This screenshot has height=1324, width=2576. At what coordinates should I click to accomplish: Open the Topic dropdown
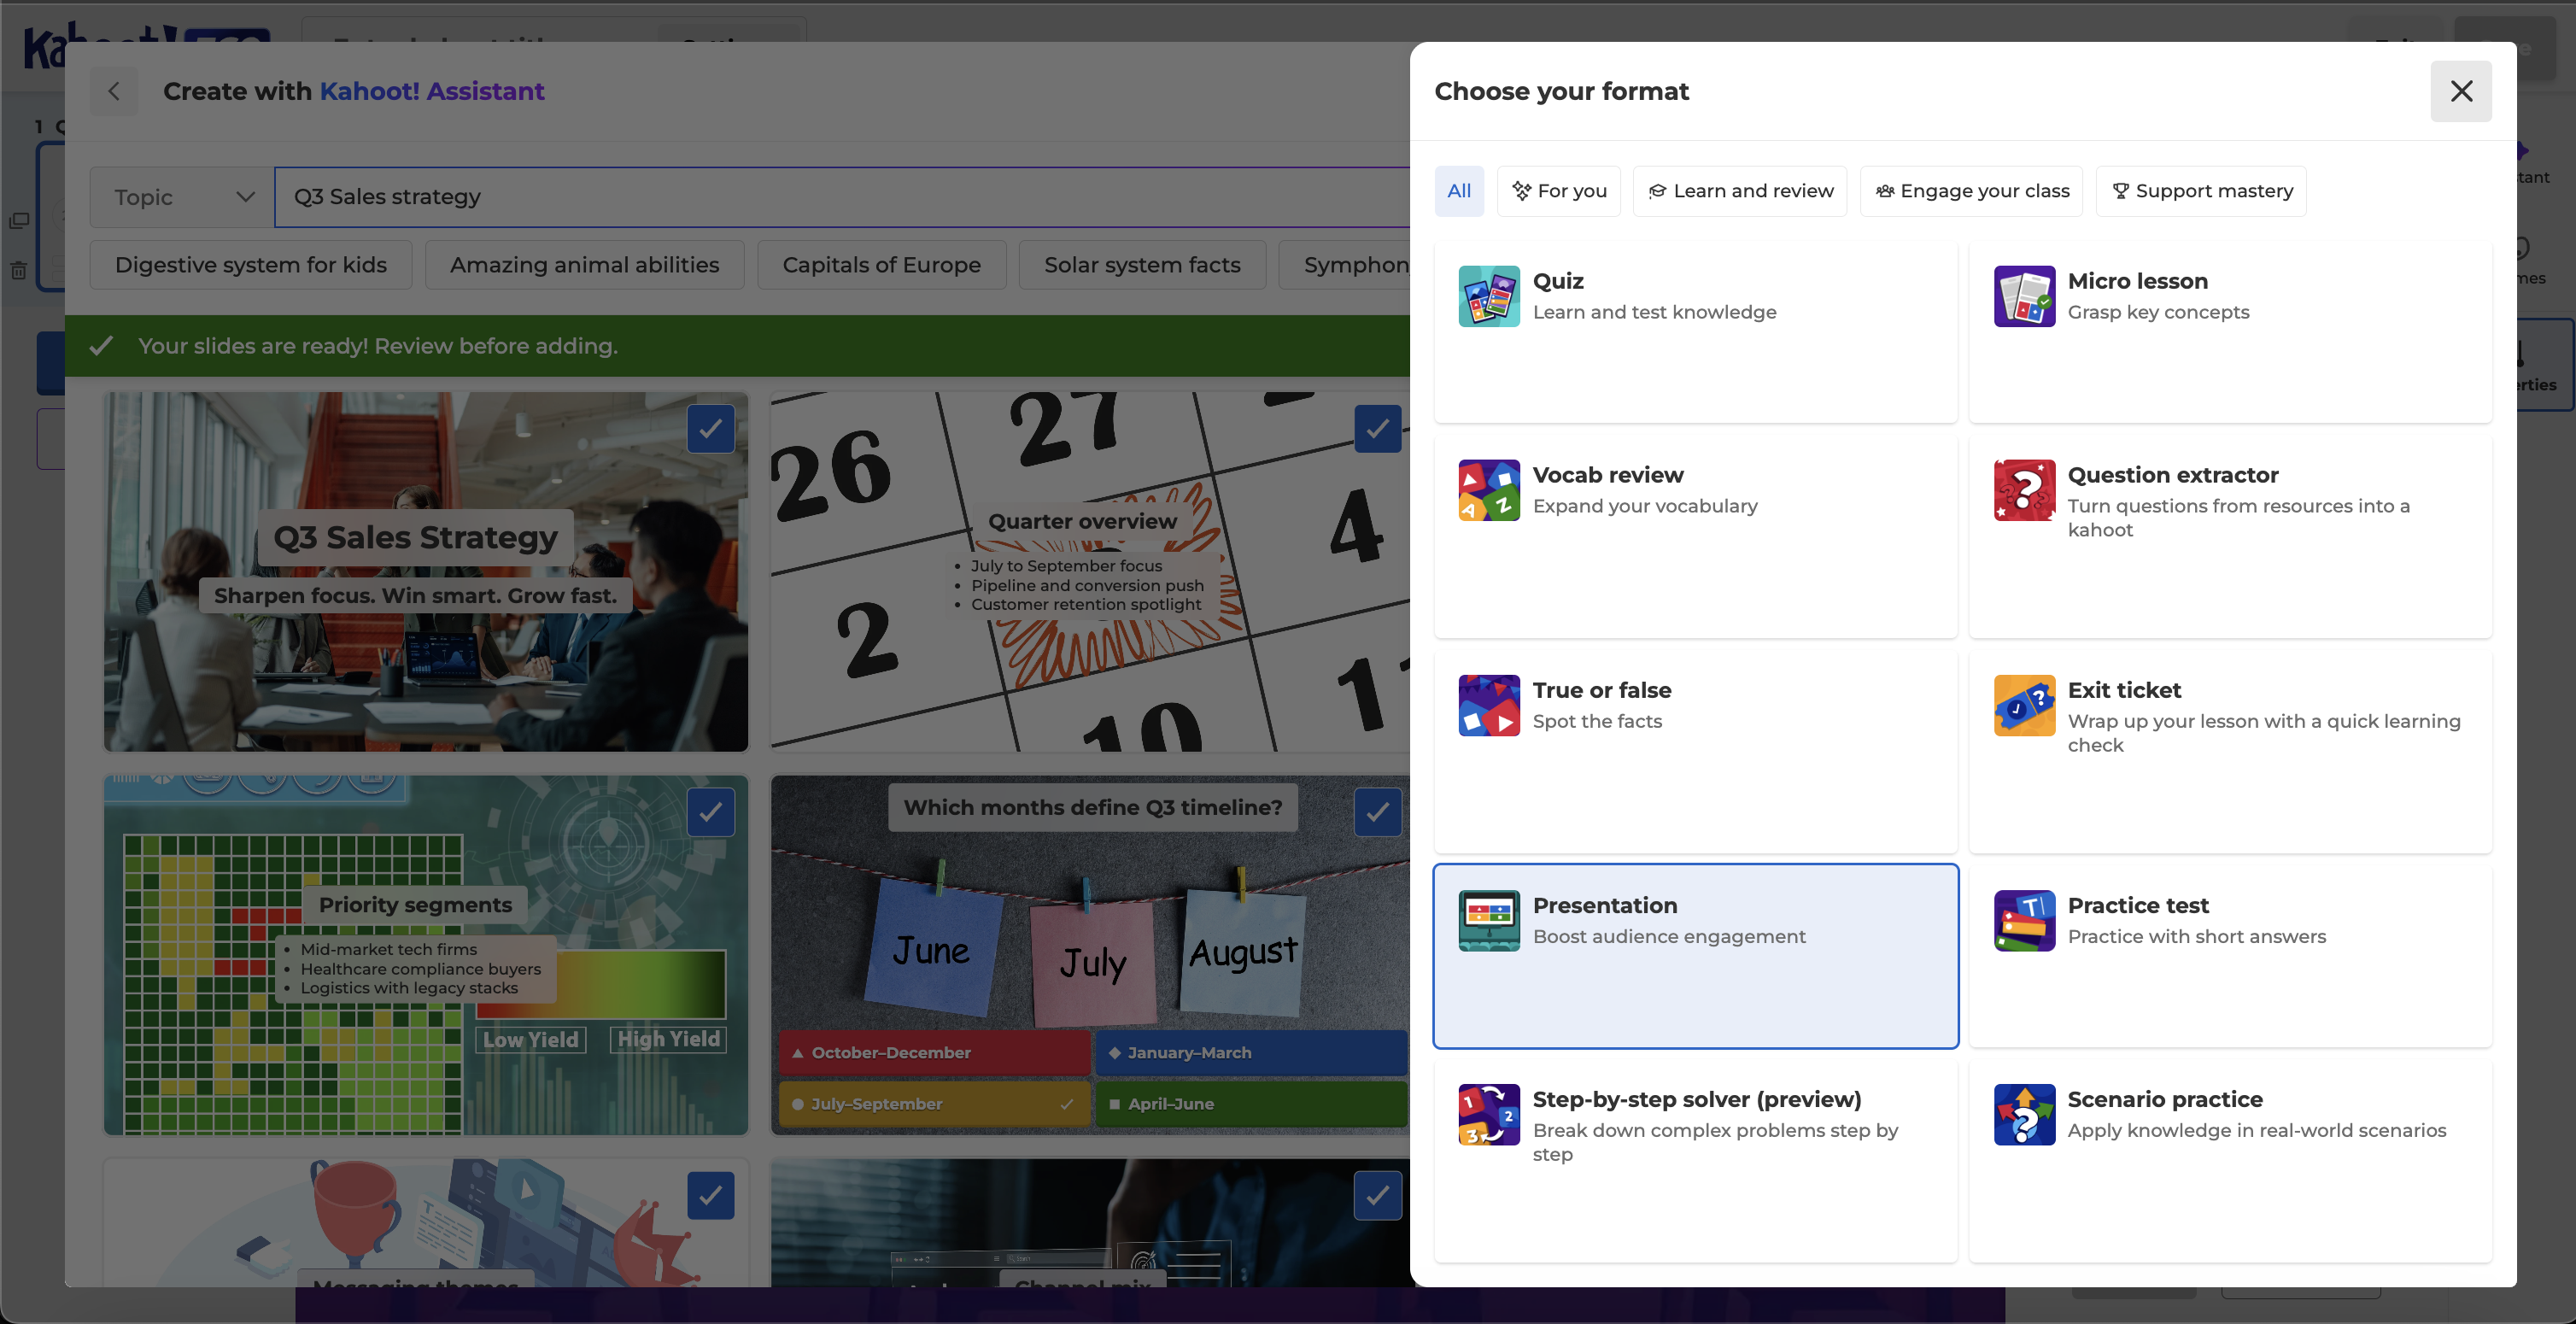click(x=182, y=197)
